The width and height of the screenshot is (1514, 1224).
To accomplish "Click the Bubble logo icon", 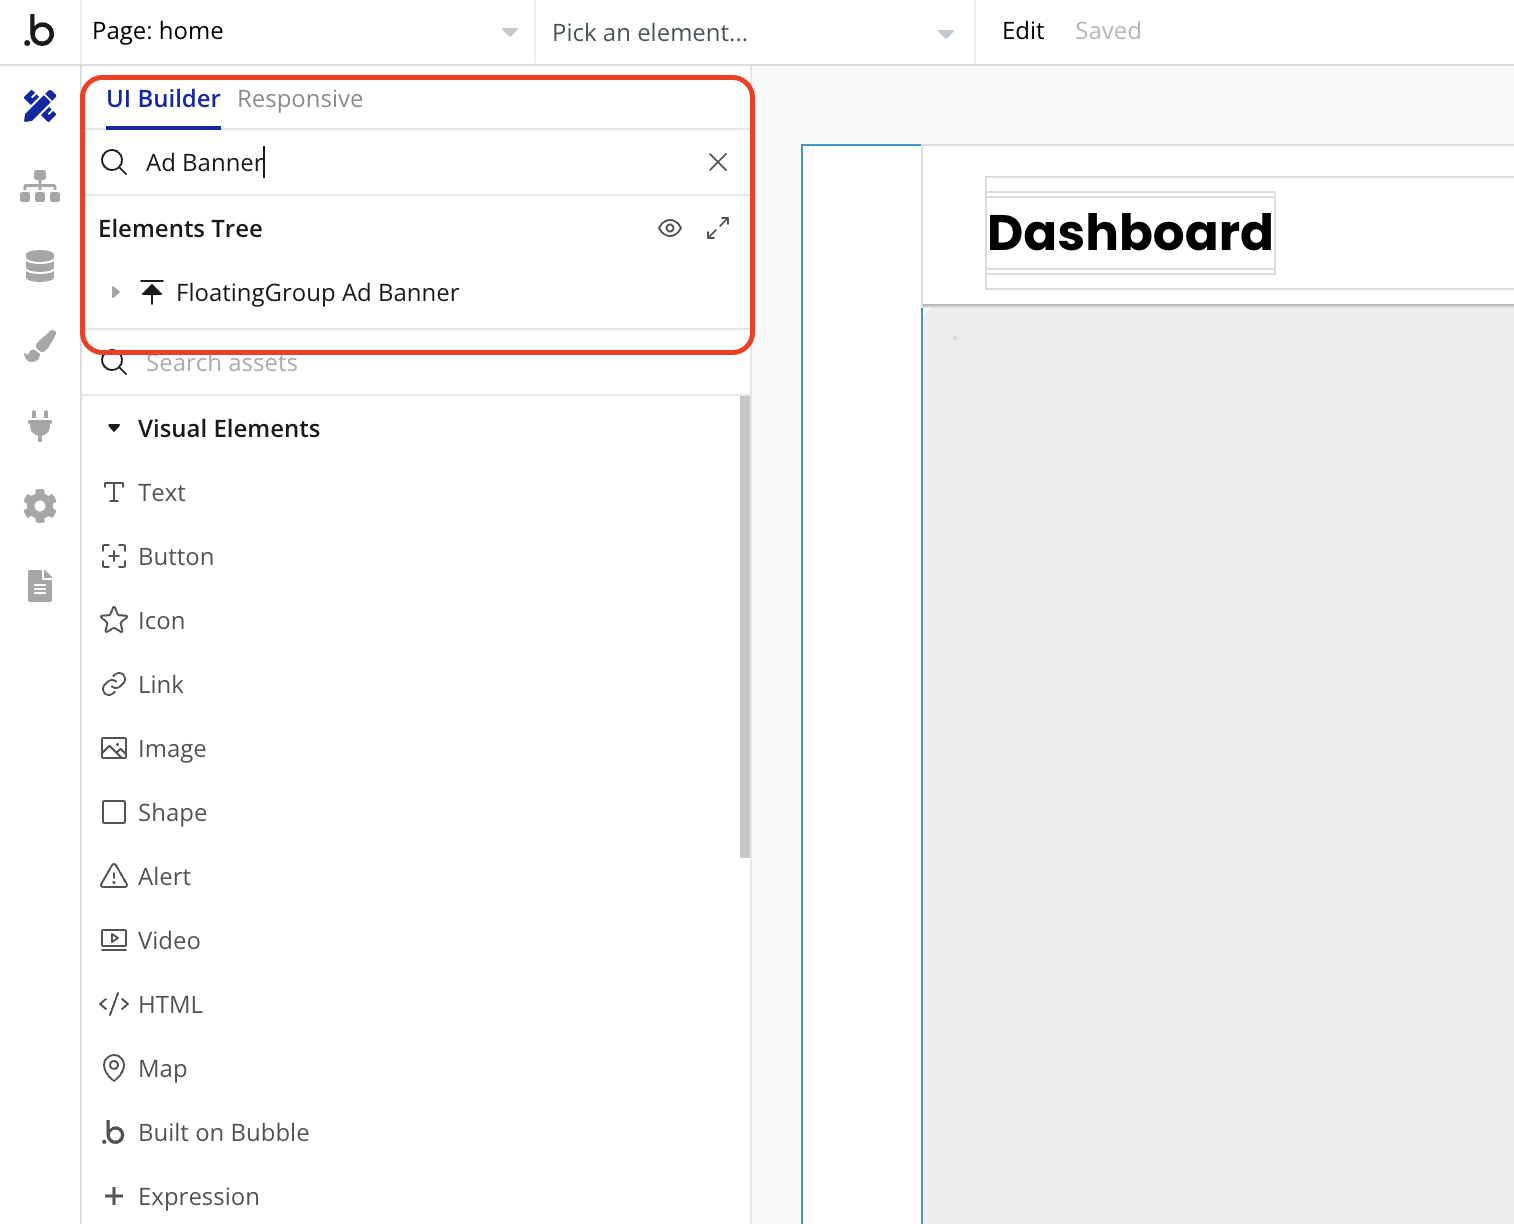I will pyautogui.click(x=39, y=31).
